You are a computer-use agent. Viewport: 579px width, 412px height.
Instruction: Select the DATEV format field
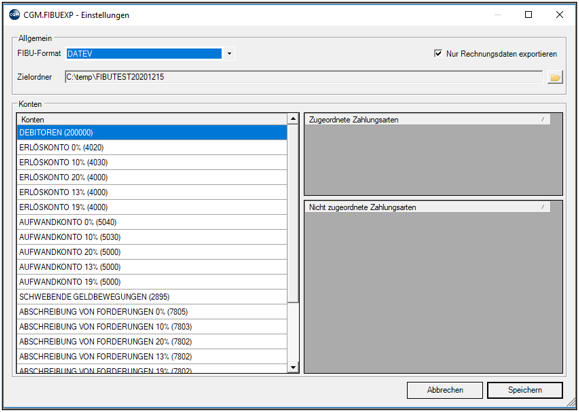144,54
